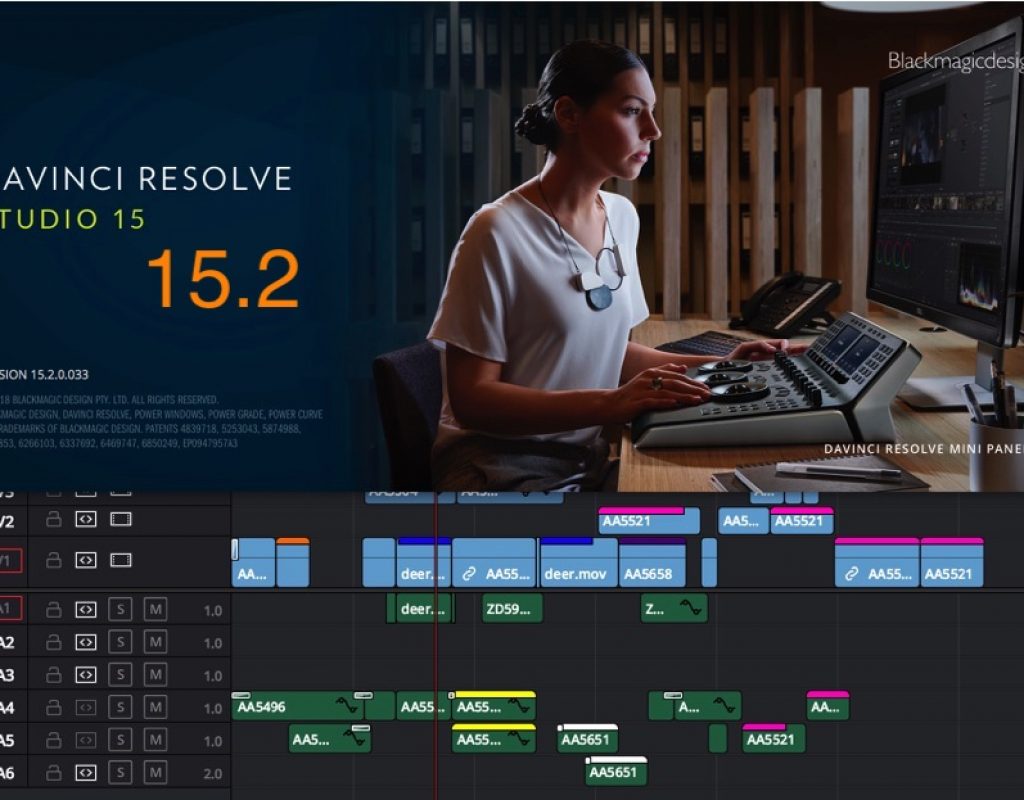Screen dimensions: 1024x800
Task: Mute the A1 audio track
Action: click(x=155, y=610)
